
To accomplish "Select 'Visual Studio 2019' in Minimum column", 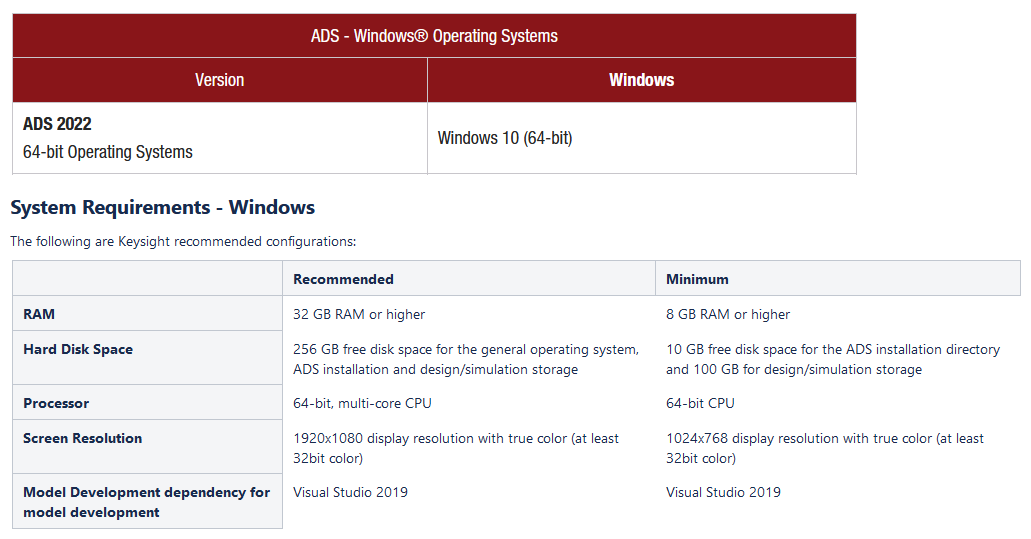I will (723, 492).
